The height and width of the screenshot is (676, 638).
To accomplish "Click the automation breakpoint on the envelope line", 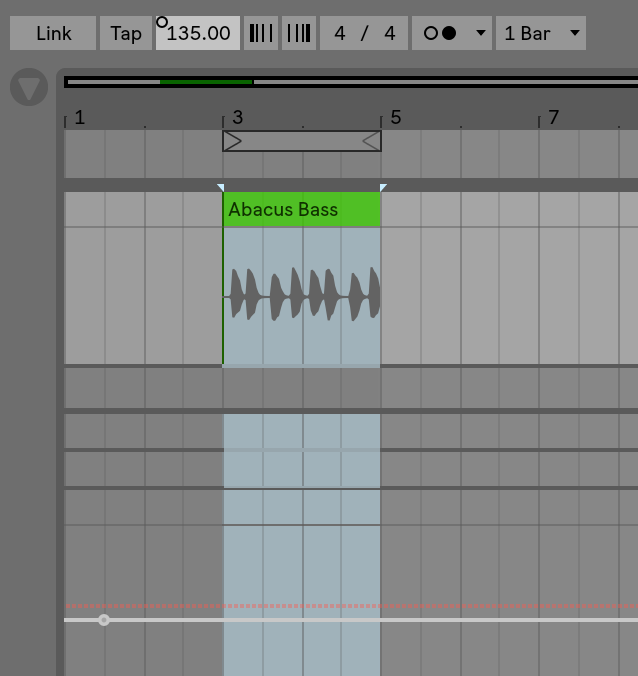I will [x=104, y=620].
